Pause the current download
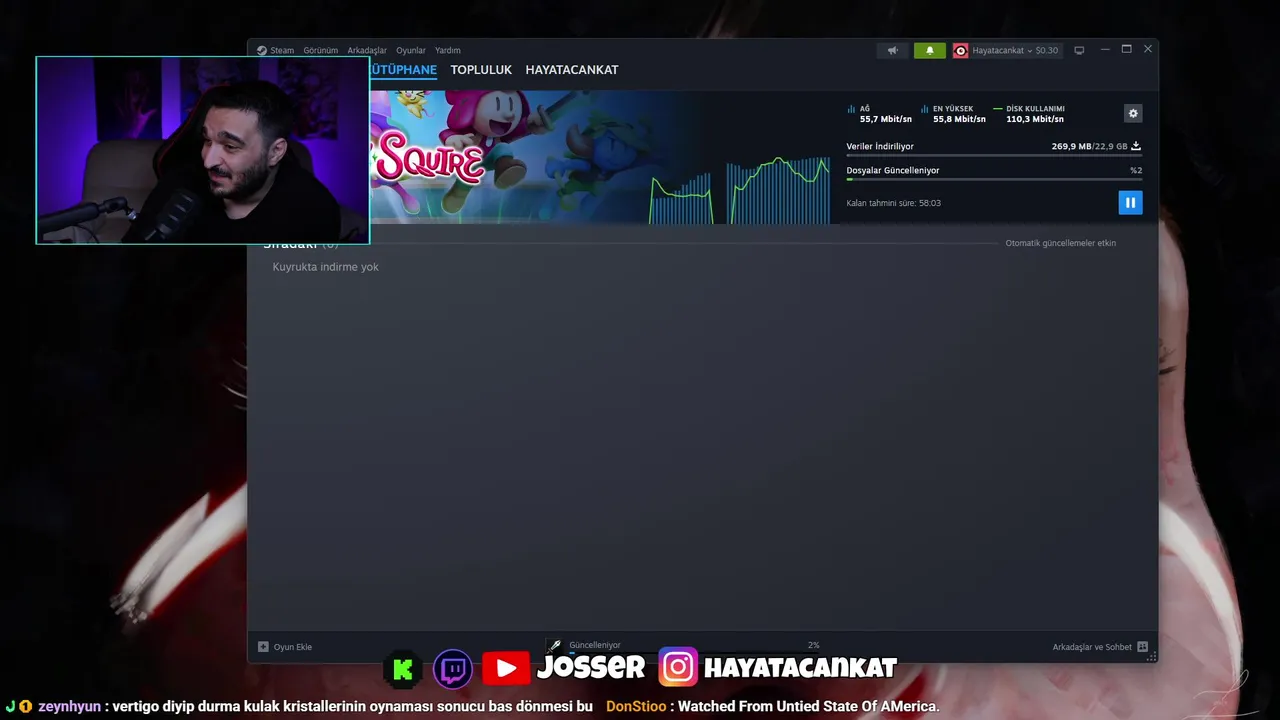The width and height of the screenshot is (1280, 720). coord(1130,202)
